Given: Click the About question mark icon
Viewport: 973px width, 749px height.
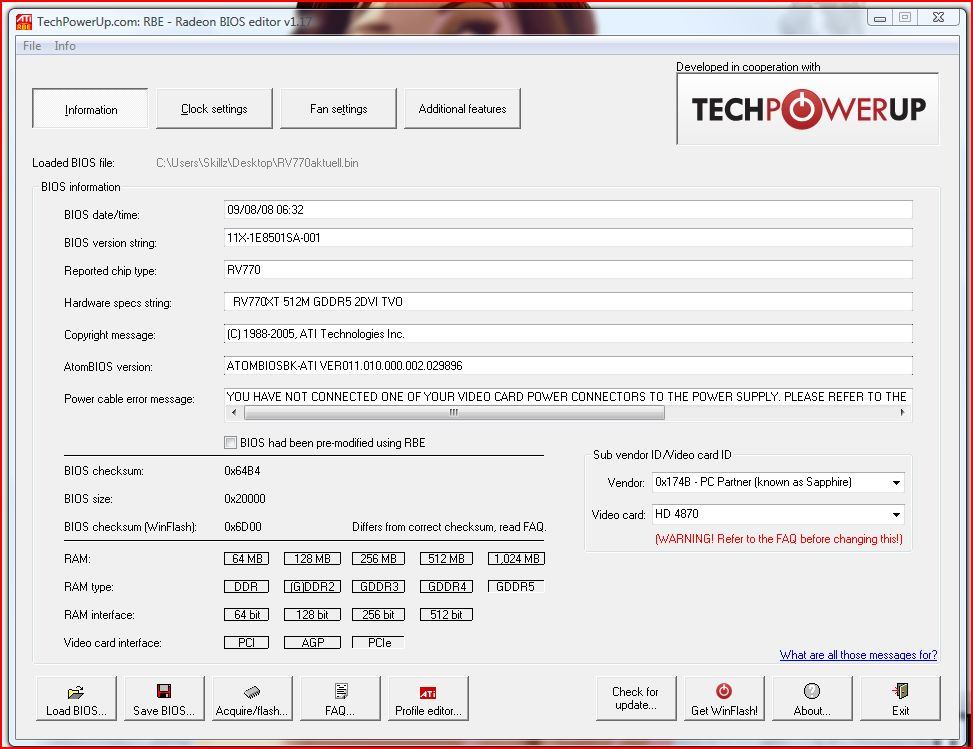Looking at the screenshot, I should click(812, 691).
